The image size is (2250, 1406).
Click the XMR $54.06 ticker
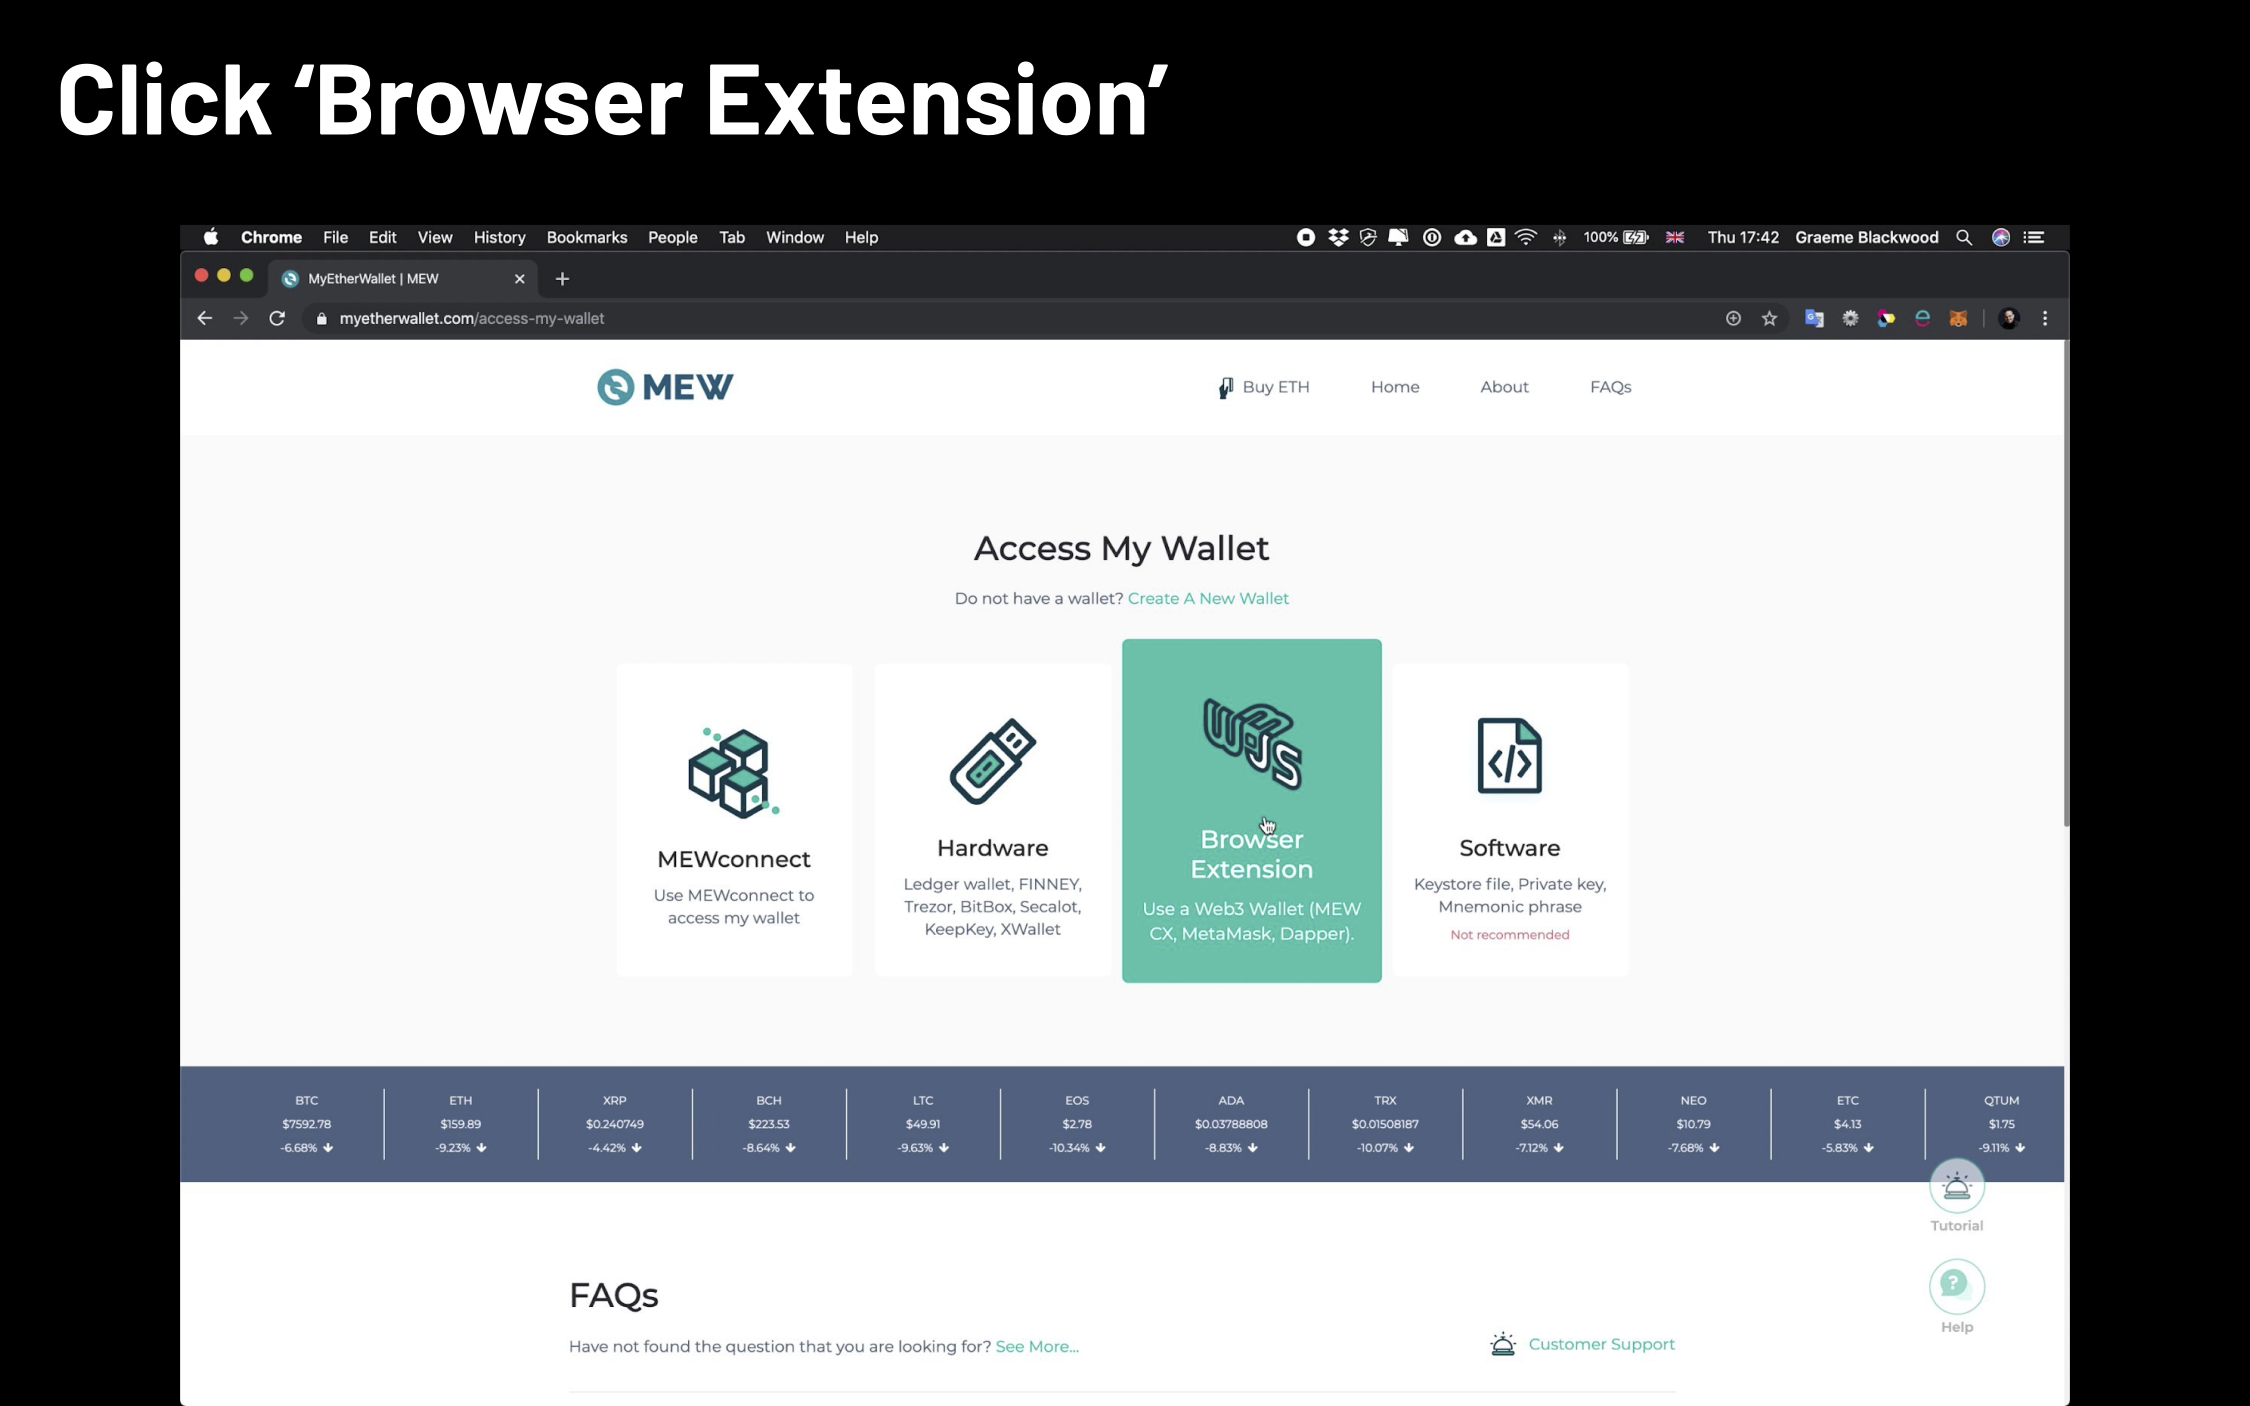coord(1539,1124)
